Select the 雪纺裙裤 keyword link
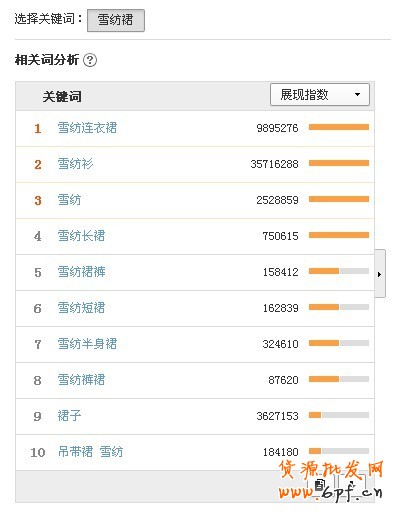Image resolution: width=393 pixels, height=514 pixels. coord(81,272)
